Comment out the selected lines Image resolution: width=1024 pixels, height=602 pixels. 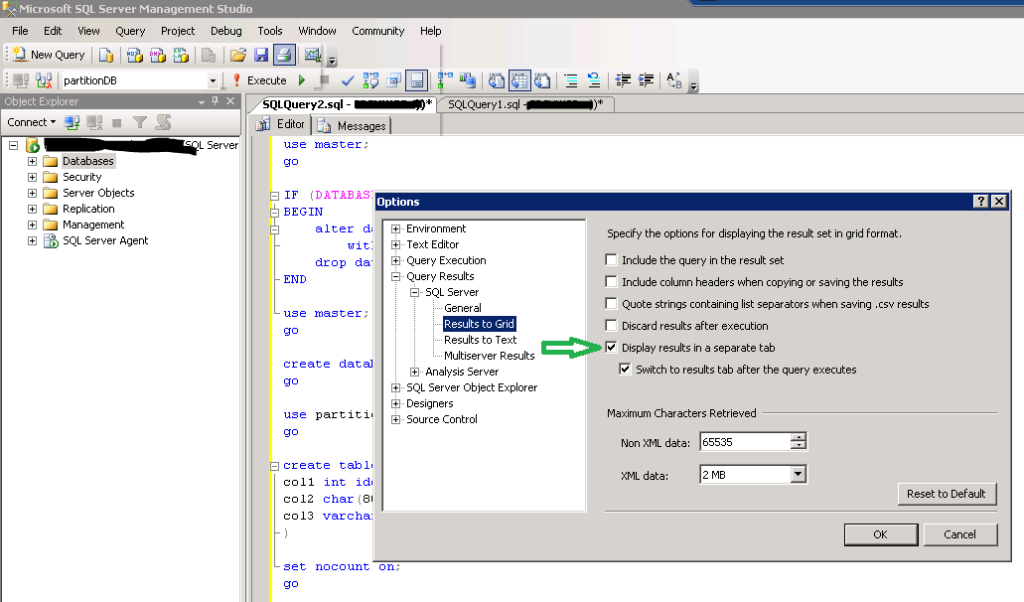(571, 80)
